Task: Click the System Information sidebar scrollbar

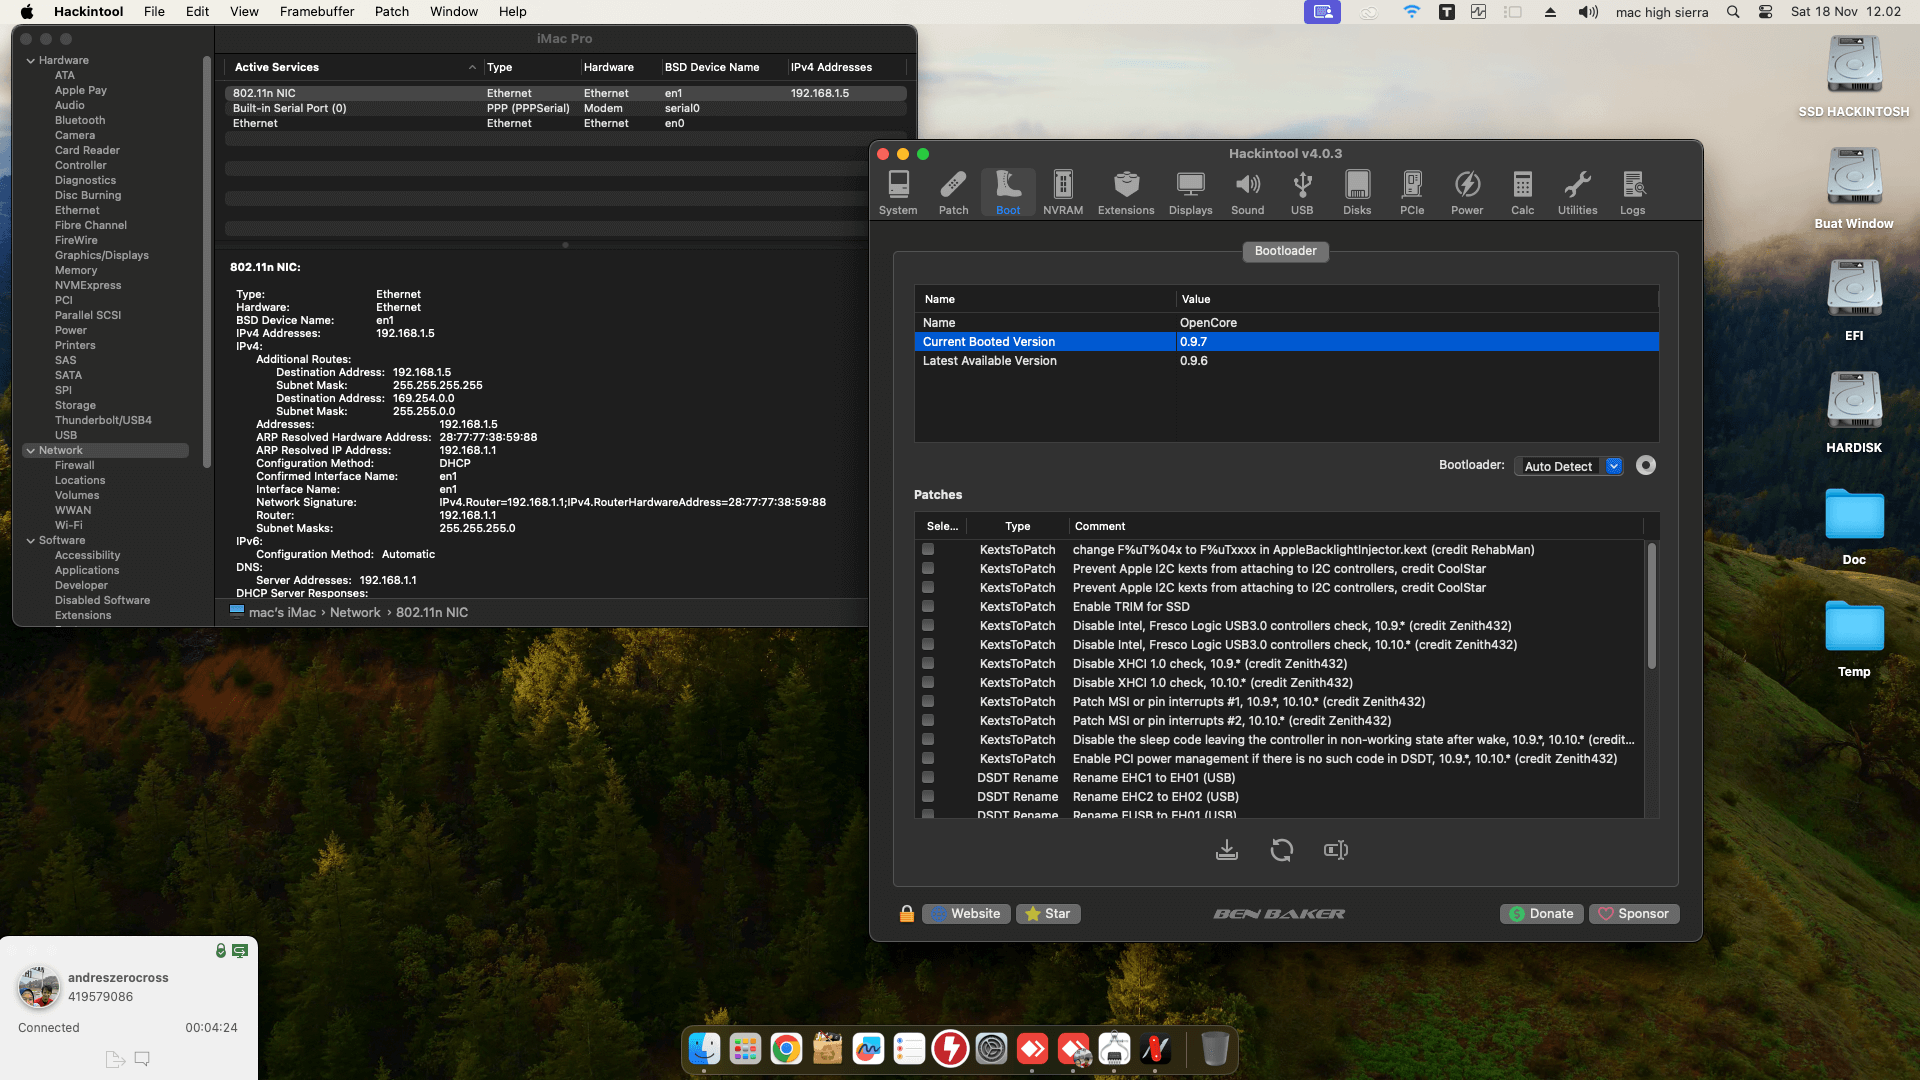Action: (x=207, y=262)
